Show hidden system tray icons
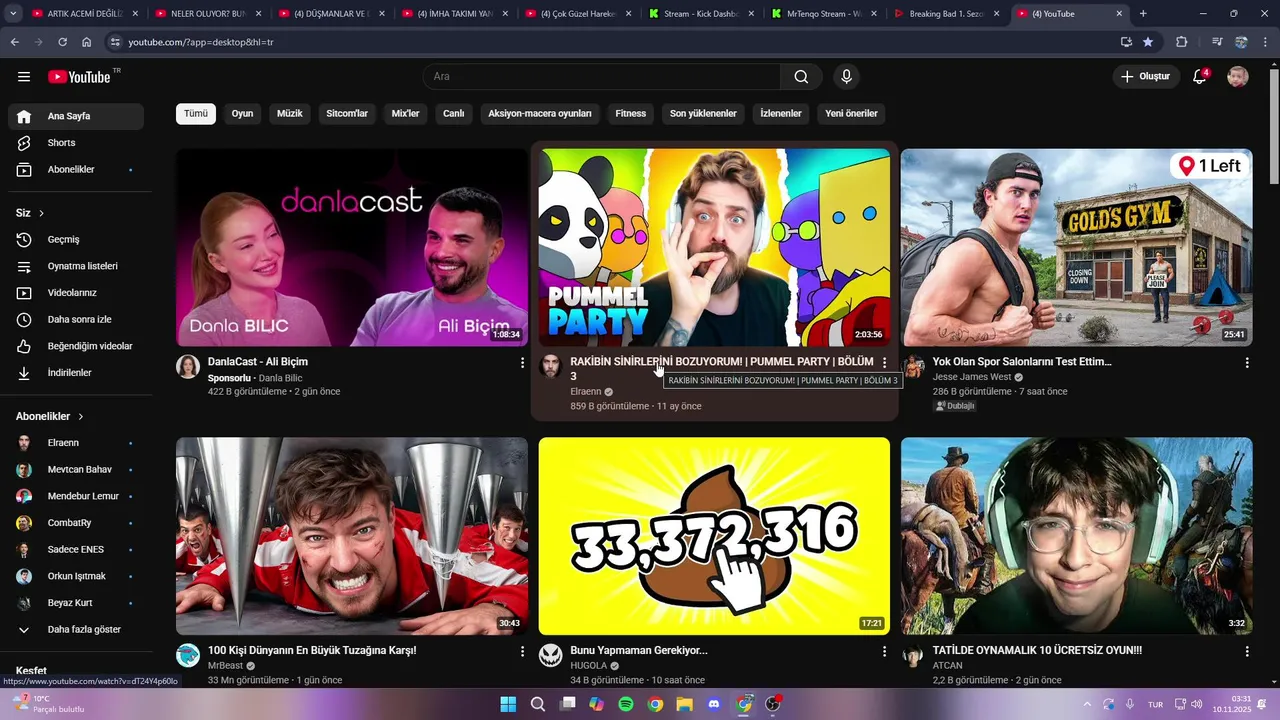This screenshot has height=720, width=1280. [1087, 704]
